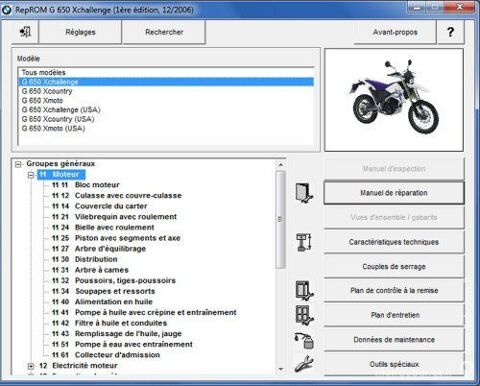Screen dimensions: 480x386
Task: Click the greyed Vues d'ensemble / gabarits button
Action: 394,217
